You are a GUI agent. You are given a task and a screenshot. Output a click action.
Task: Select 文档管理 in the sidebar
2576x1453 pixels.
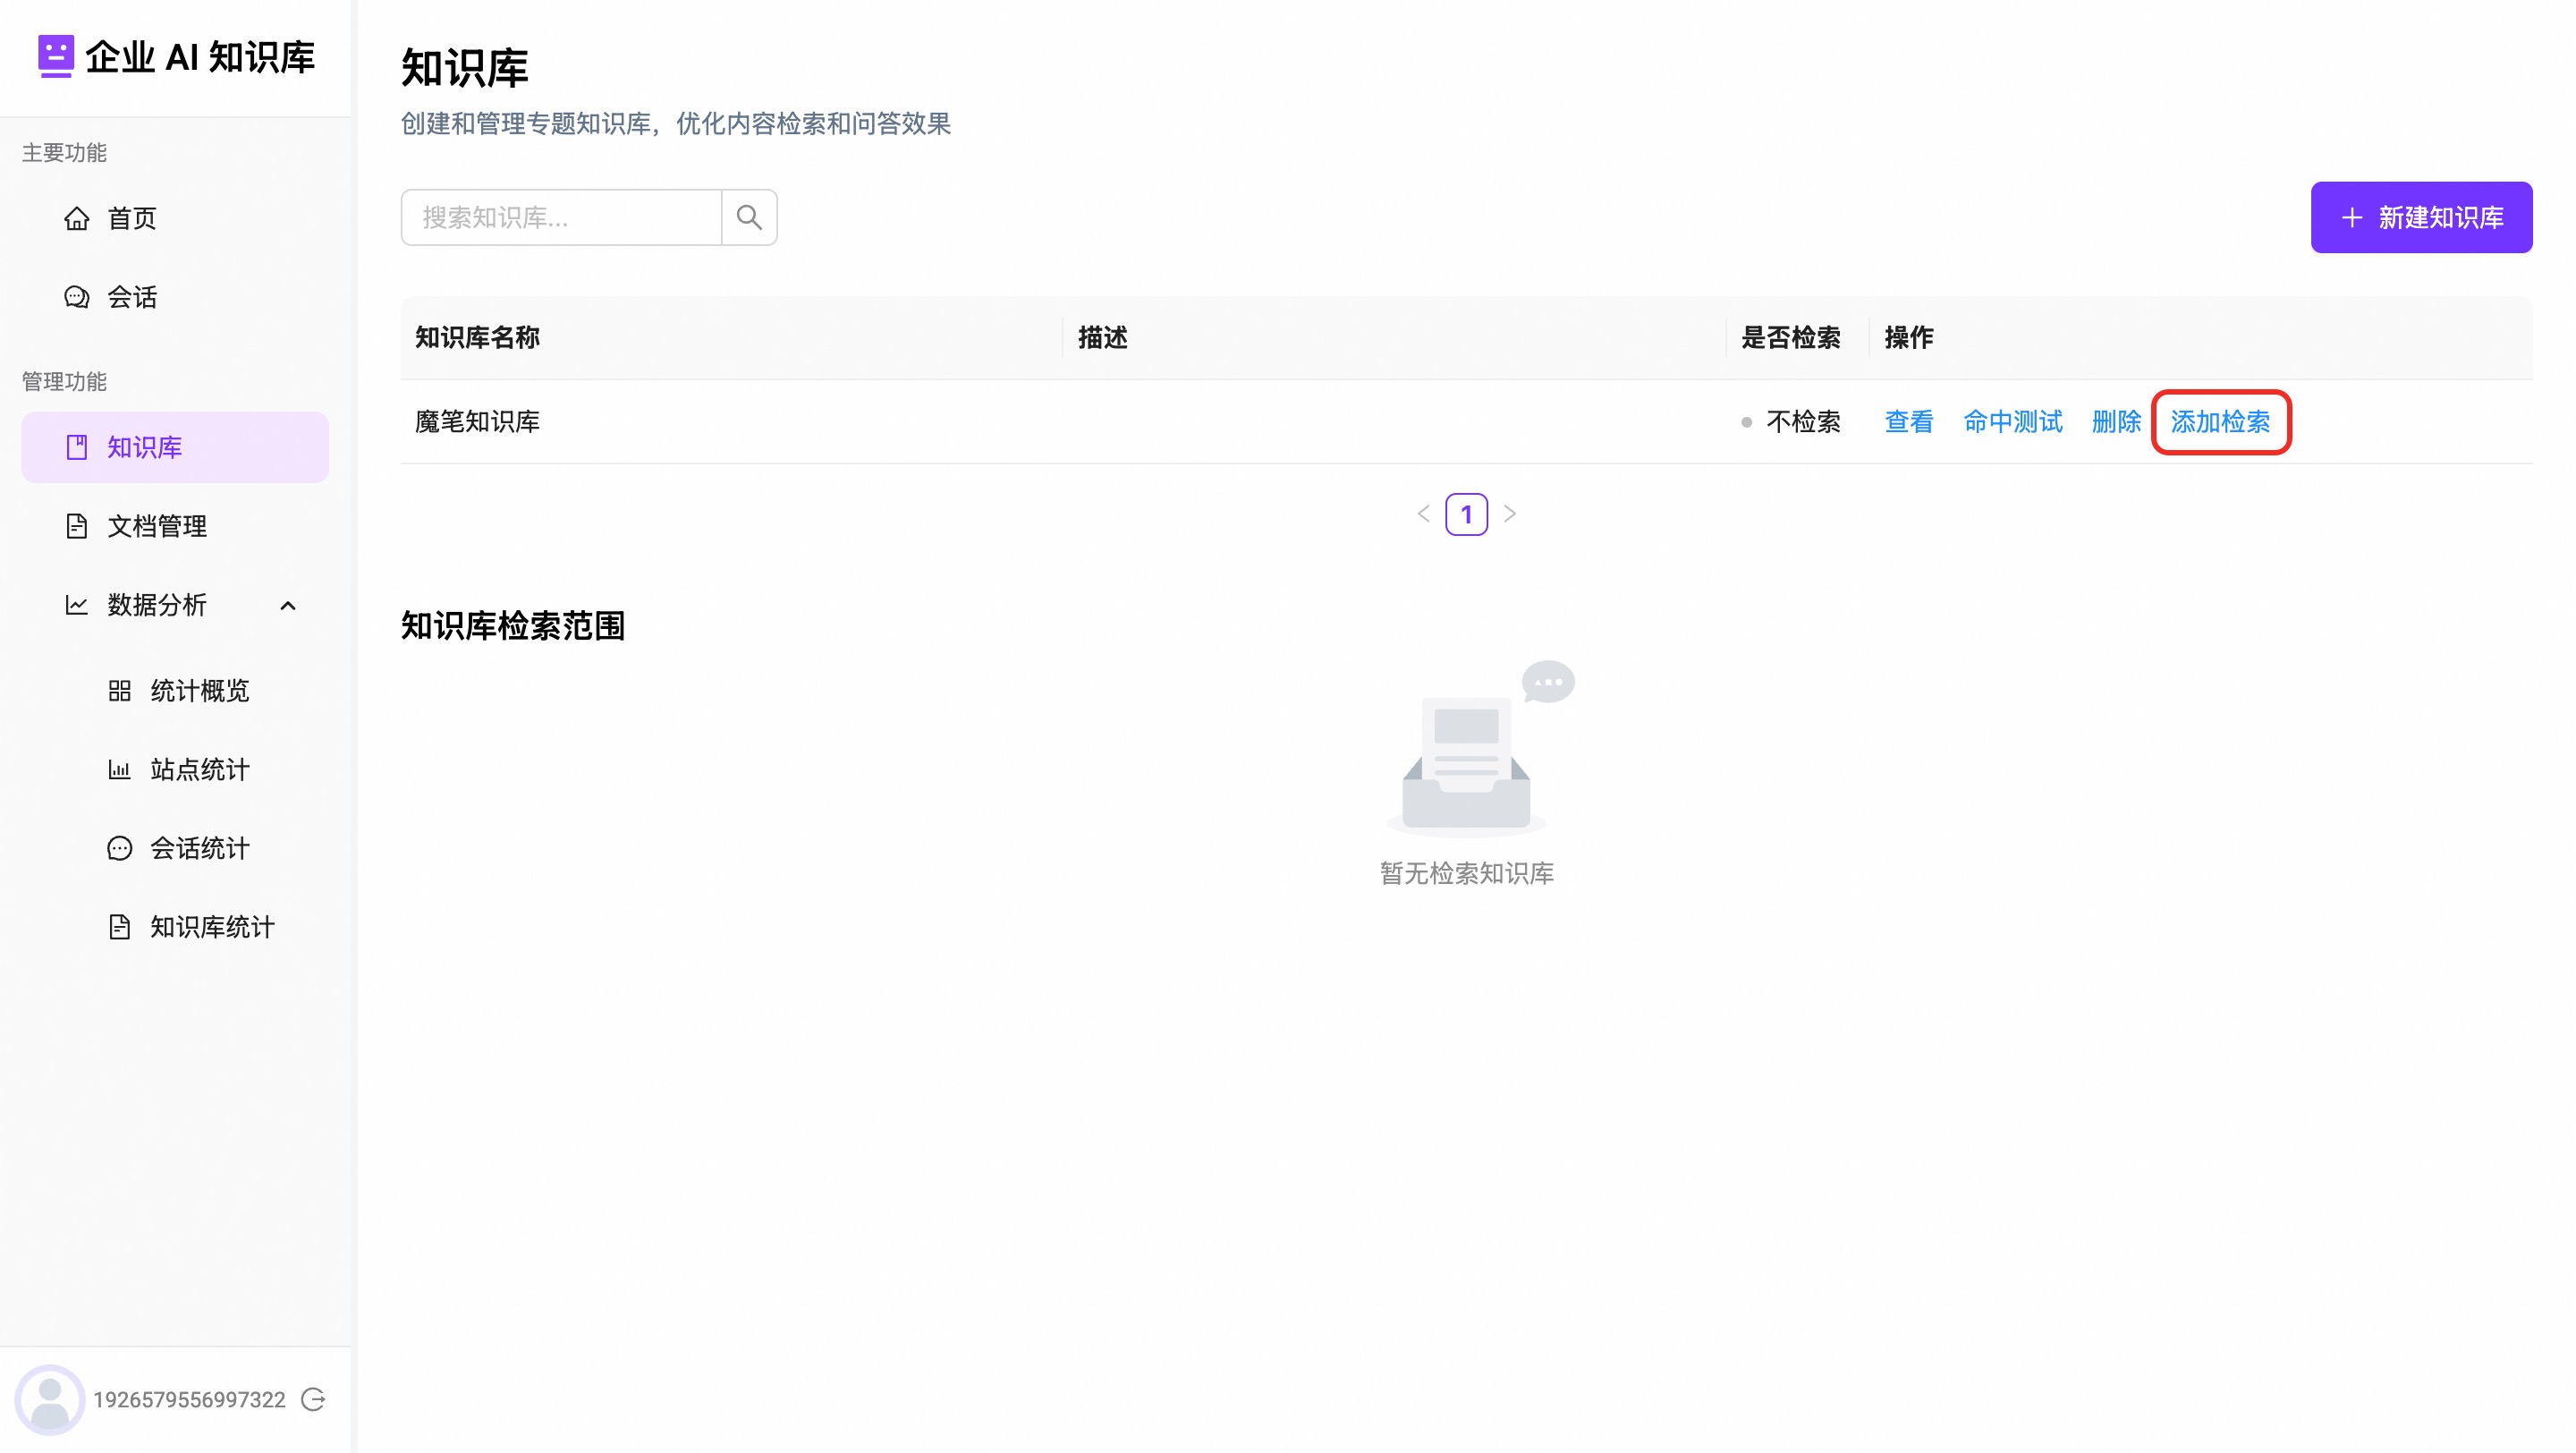157,526
